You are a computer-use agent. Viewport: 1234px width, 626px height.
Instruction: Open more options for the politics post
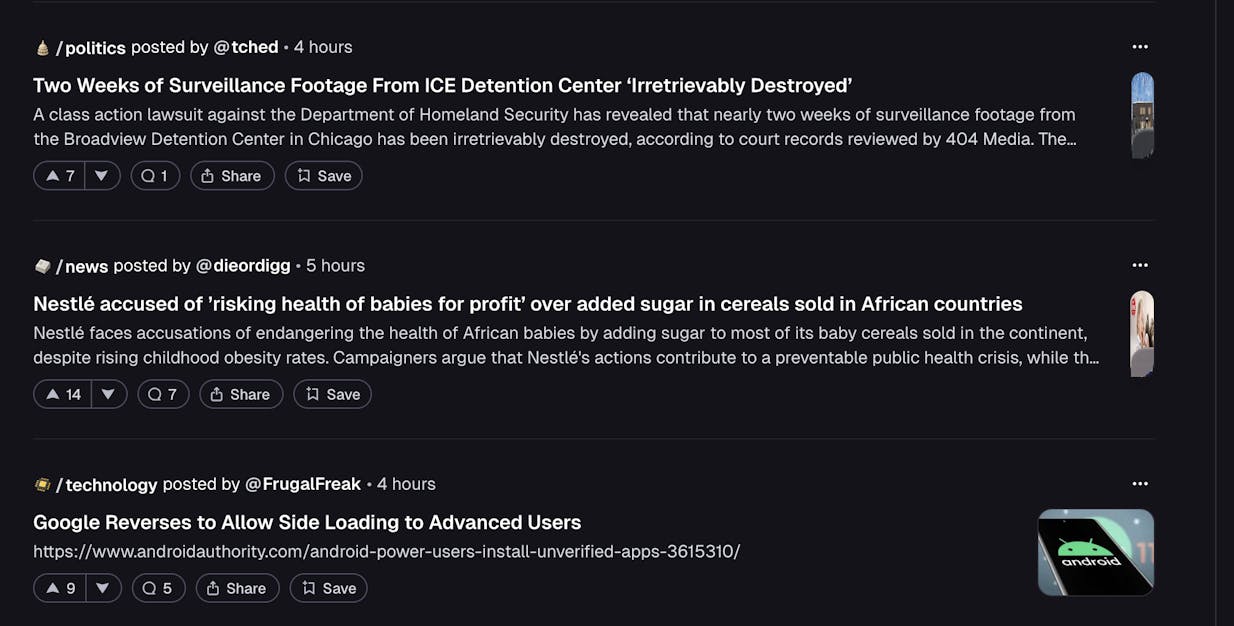pos(1140,47)
